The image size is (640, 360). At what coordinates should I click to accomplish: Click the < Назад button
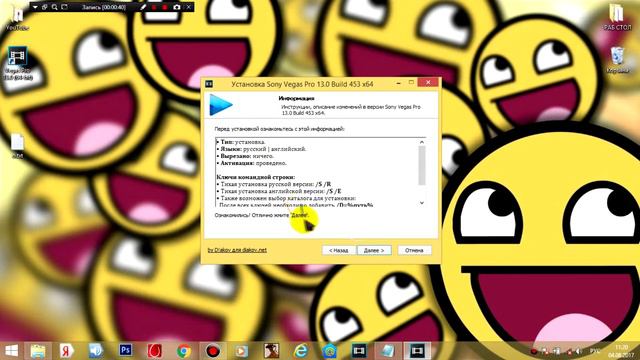point(339,250)
